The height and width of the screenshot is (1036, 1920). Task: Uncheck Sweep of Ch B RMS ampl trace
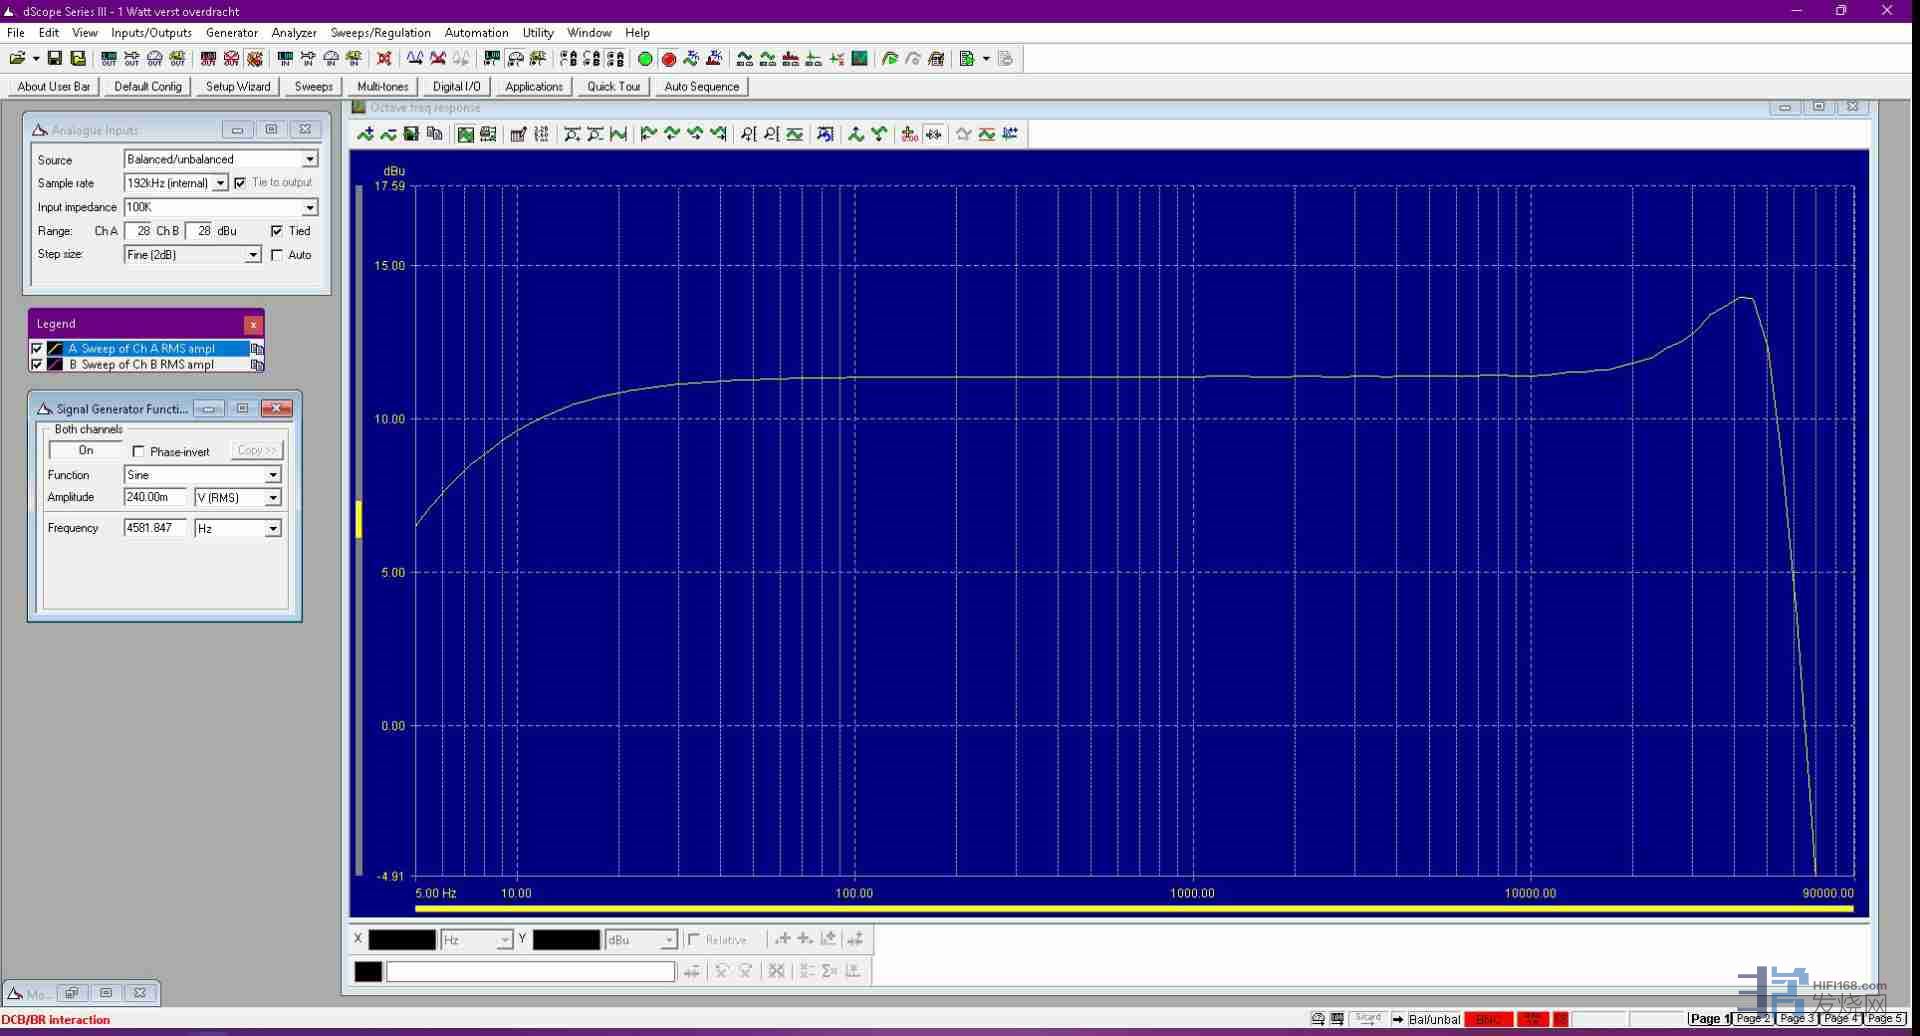[x=37, y=365]
